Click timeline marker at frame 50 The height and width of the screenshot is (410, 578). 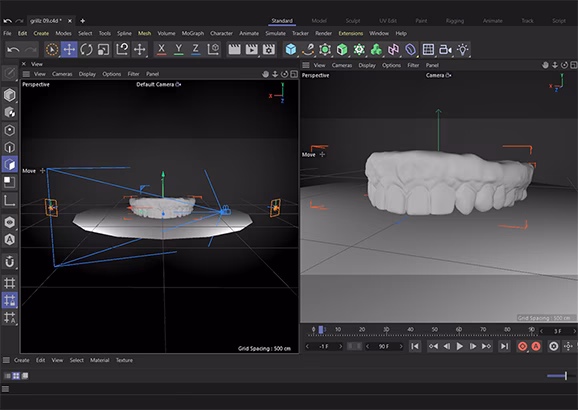point(435,330)
